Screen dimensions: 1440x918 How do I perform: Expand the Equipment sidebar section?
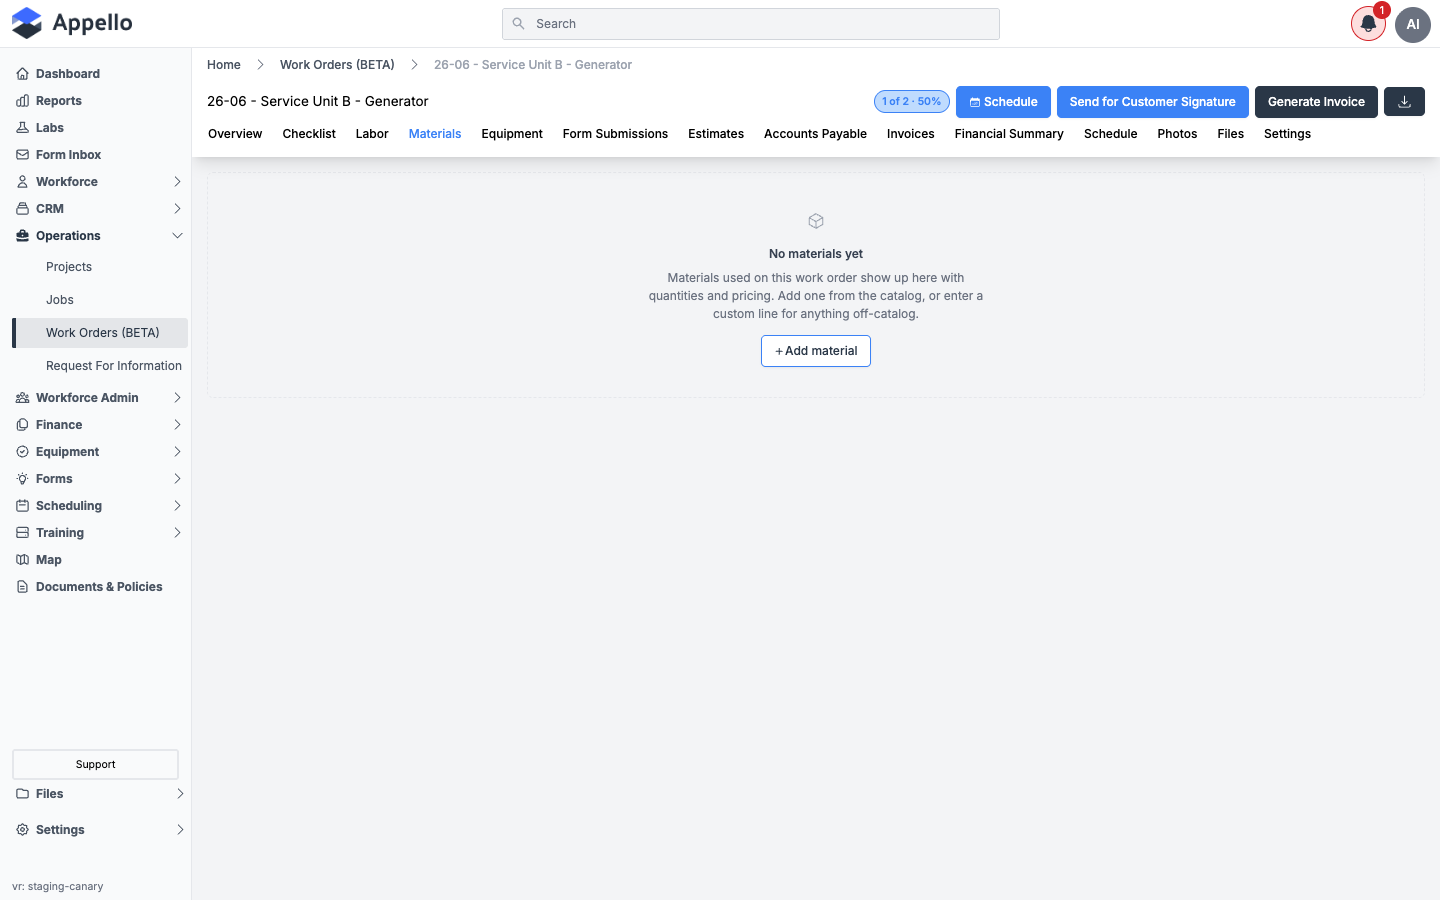pos(100,452)
